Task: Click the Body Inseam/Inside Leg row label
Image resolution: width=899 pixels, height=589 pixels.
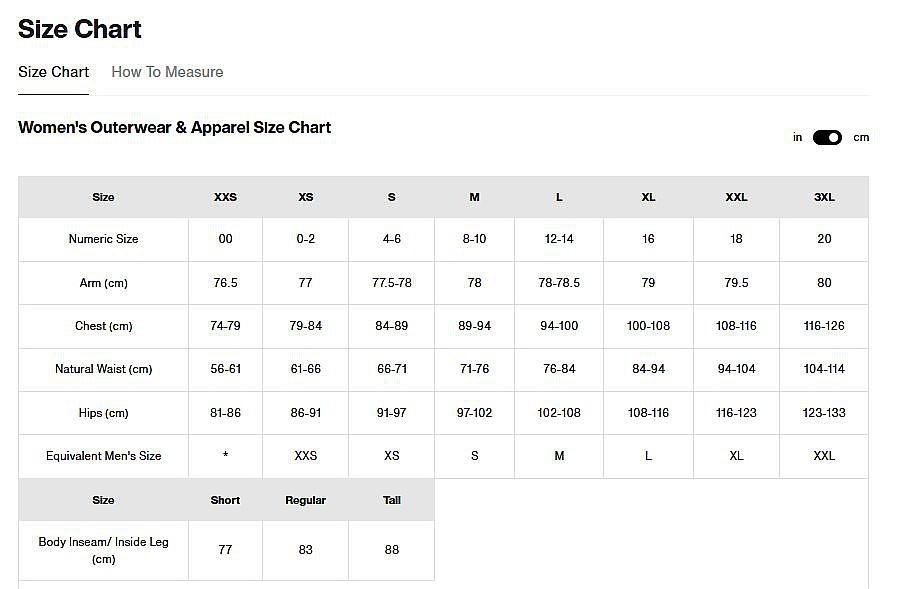Action: (103, 550)
